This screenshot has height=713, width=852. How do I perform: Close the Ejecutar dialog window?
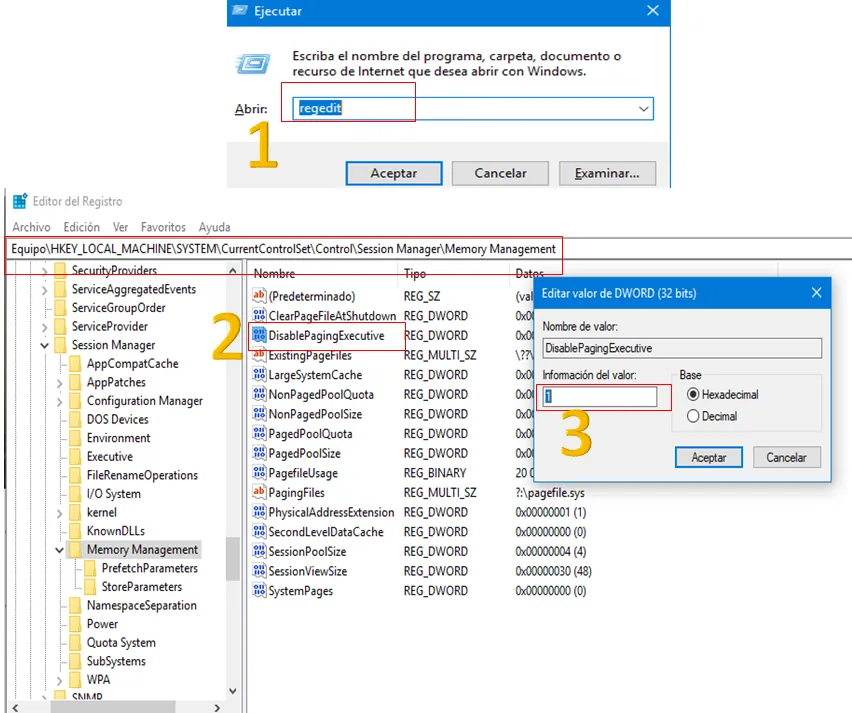coord(653,11)
